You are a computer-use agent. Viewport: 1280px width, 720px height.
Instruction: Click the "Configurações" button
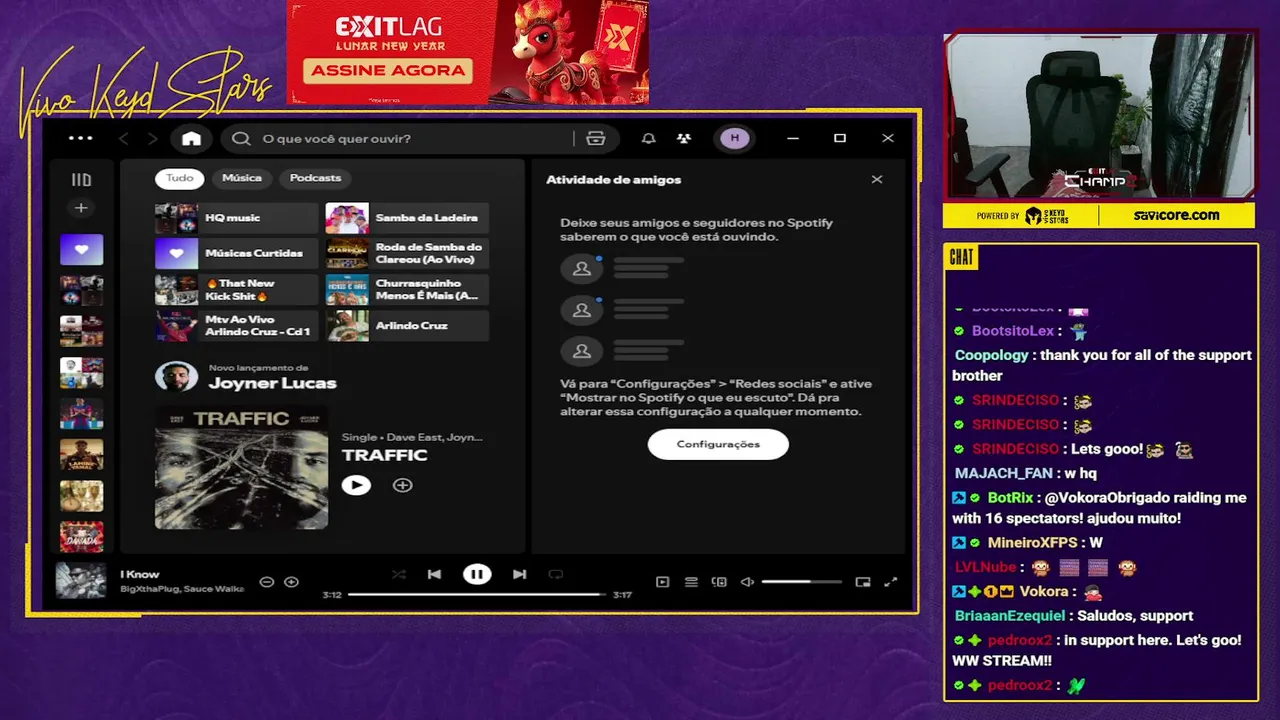click(718, 444)
